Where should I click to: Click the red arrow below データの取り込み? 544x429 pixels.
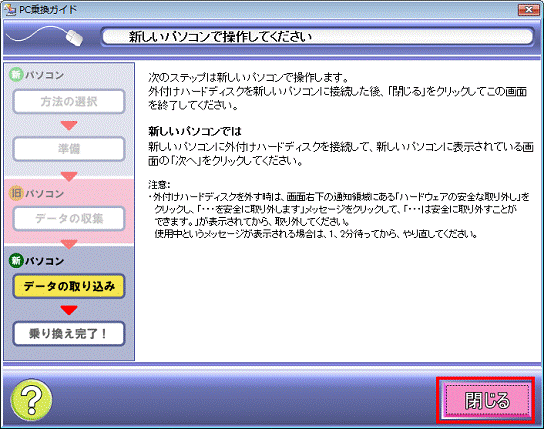(69, 310)
